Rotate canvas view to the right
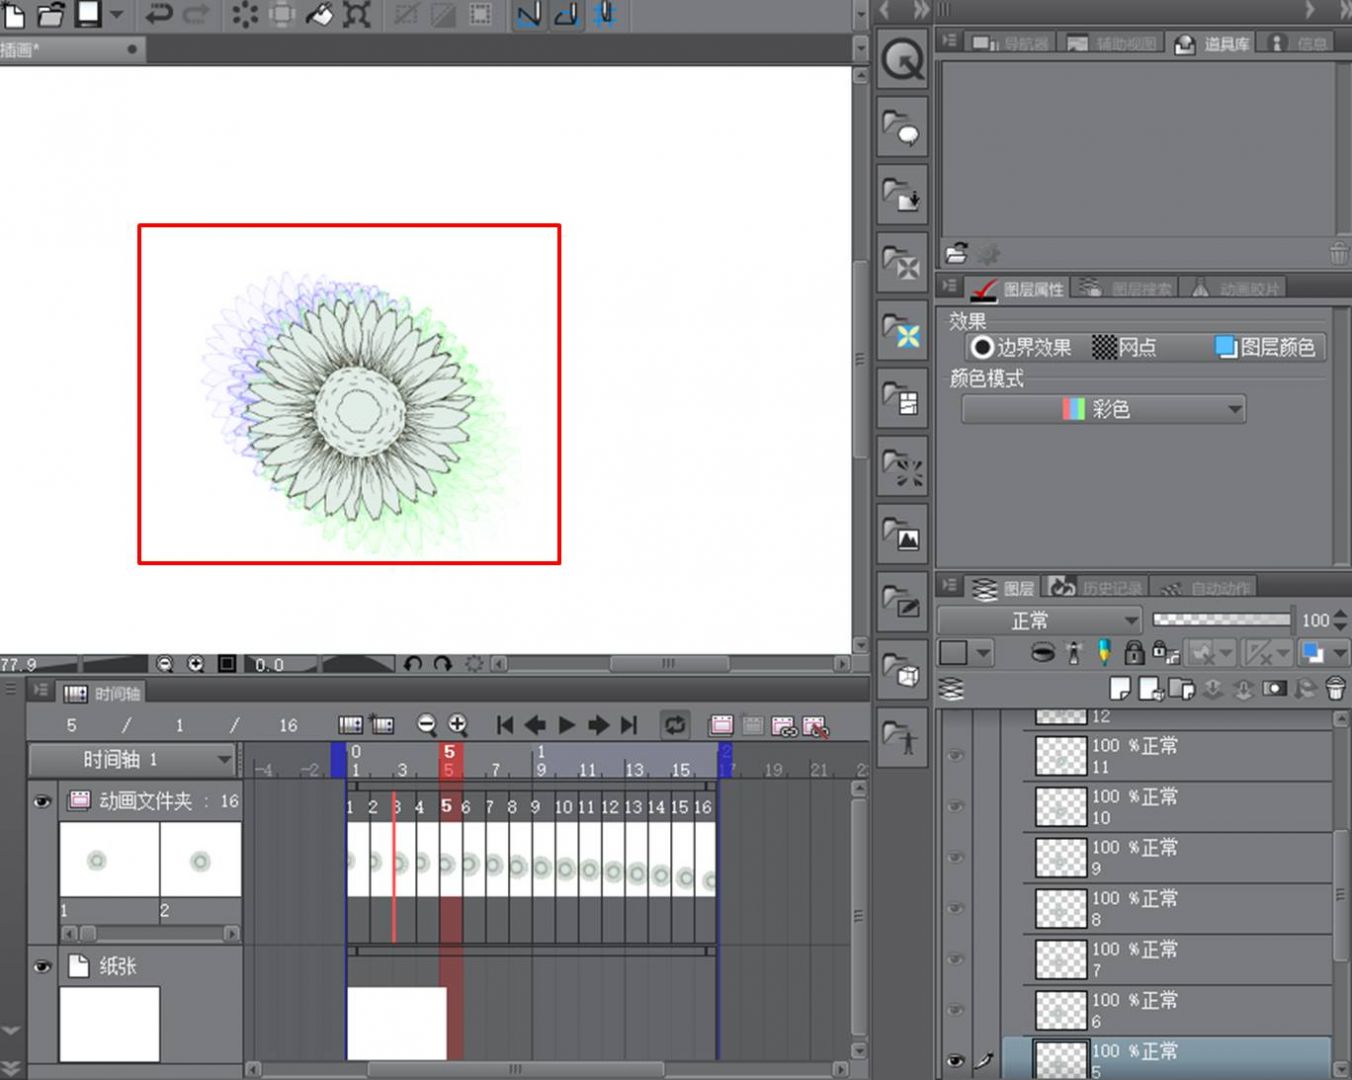This screenshot has height=1080, width=1352. click(x=442, y=664)
